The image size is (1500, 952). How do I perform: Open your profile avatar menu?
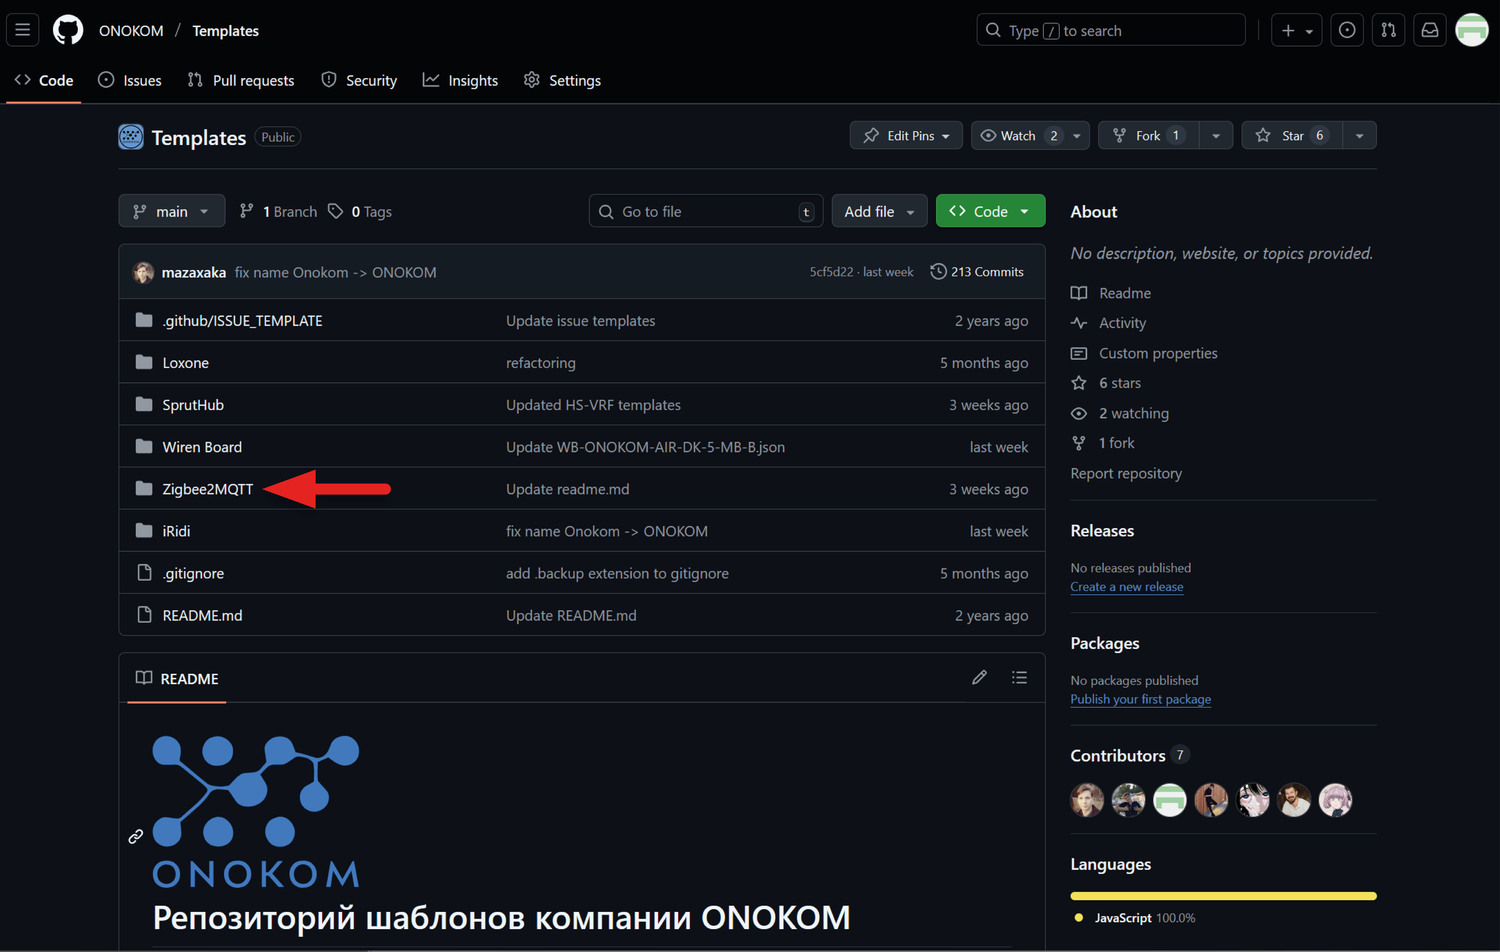1472,29
